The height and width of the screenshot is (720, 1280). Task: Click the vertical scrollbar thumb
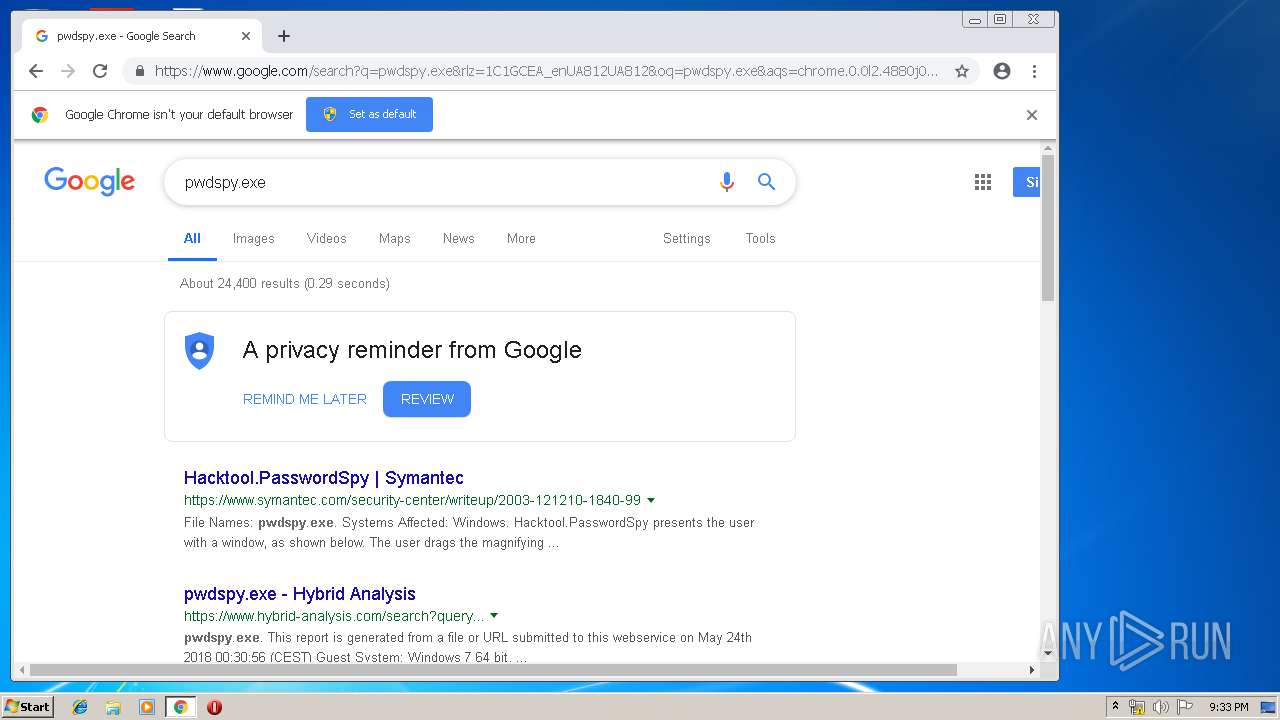[x=1048, y=228]
